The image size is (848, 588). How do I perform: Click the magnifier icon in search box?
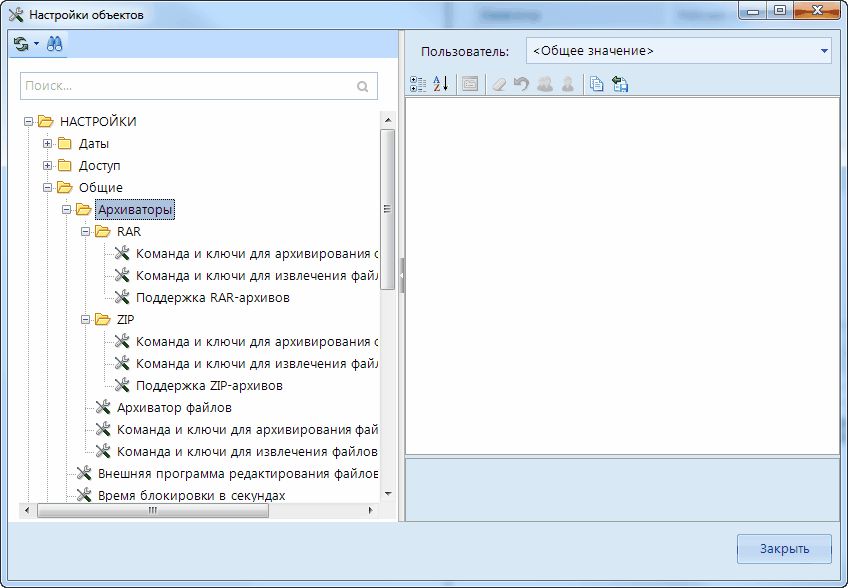click(363, 87)
